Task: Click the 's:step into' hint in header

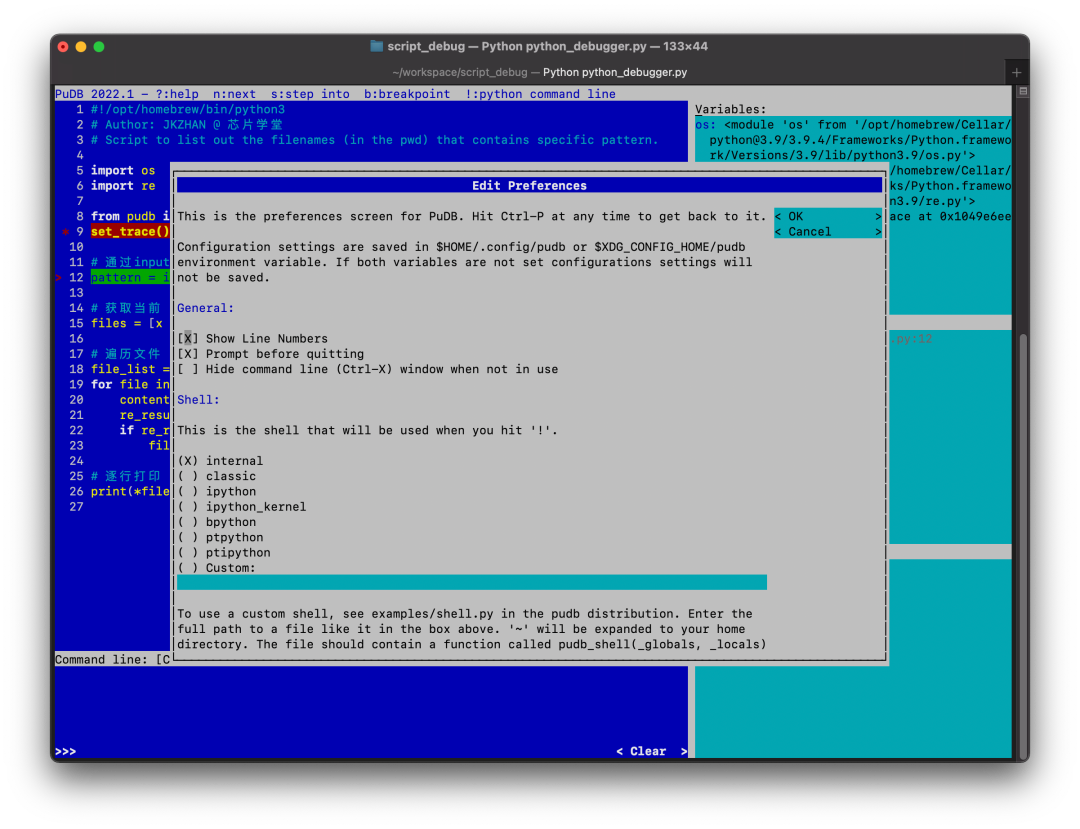Action: pyautogui.click(x=310, y=94)
